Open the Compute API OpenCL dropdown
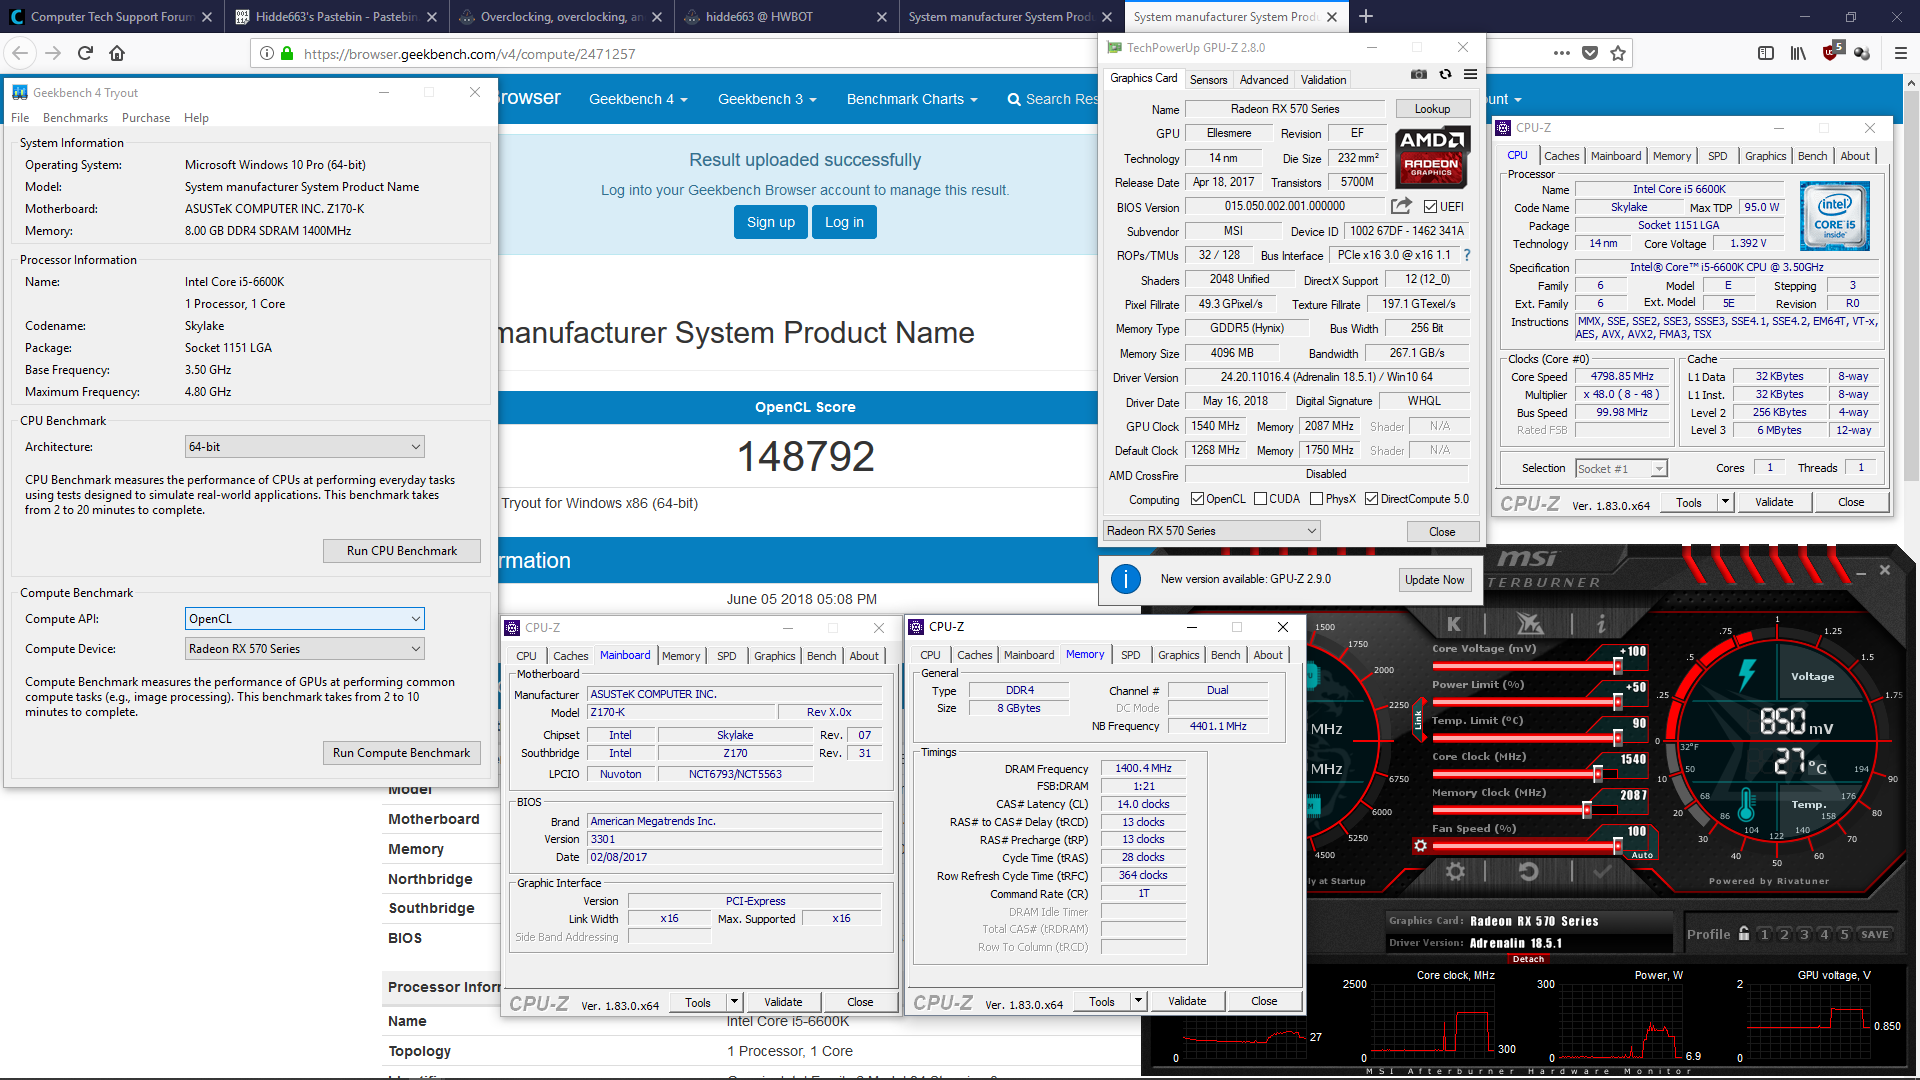The width and height of the screenshot is (1920, 1080). point(305,619)
